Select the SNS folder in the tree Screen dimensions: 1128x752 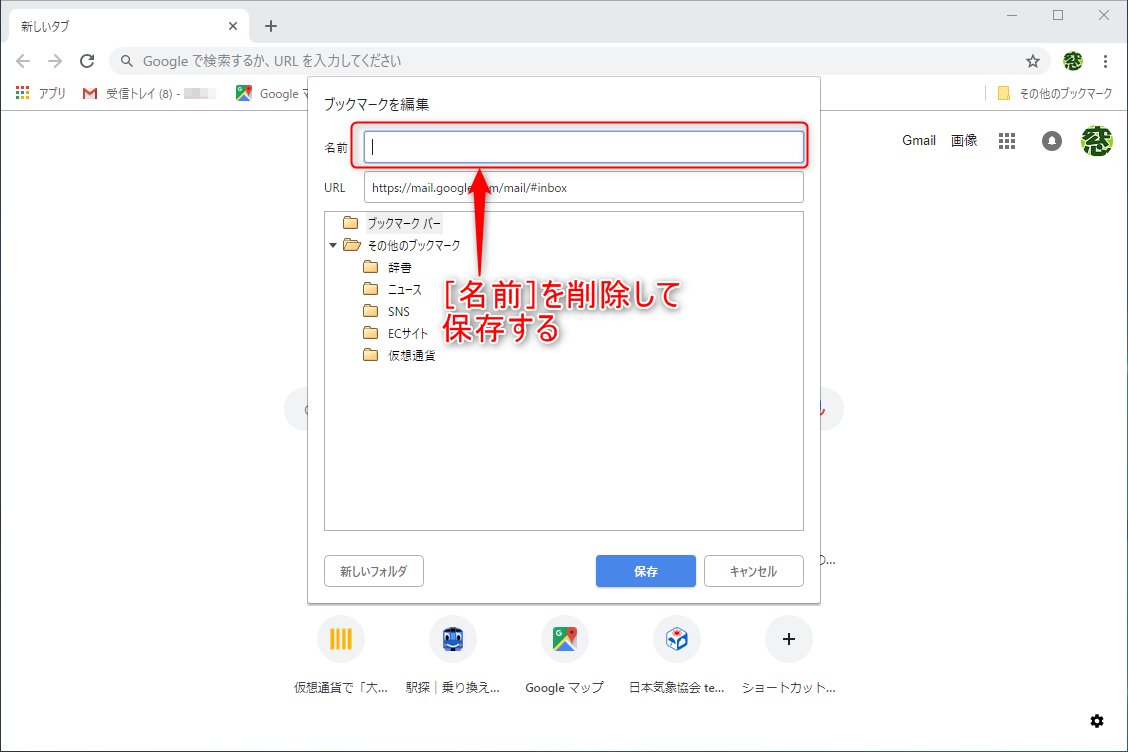point(401,311)
